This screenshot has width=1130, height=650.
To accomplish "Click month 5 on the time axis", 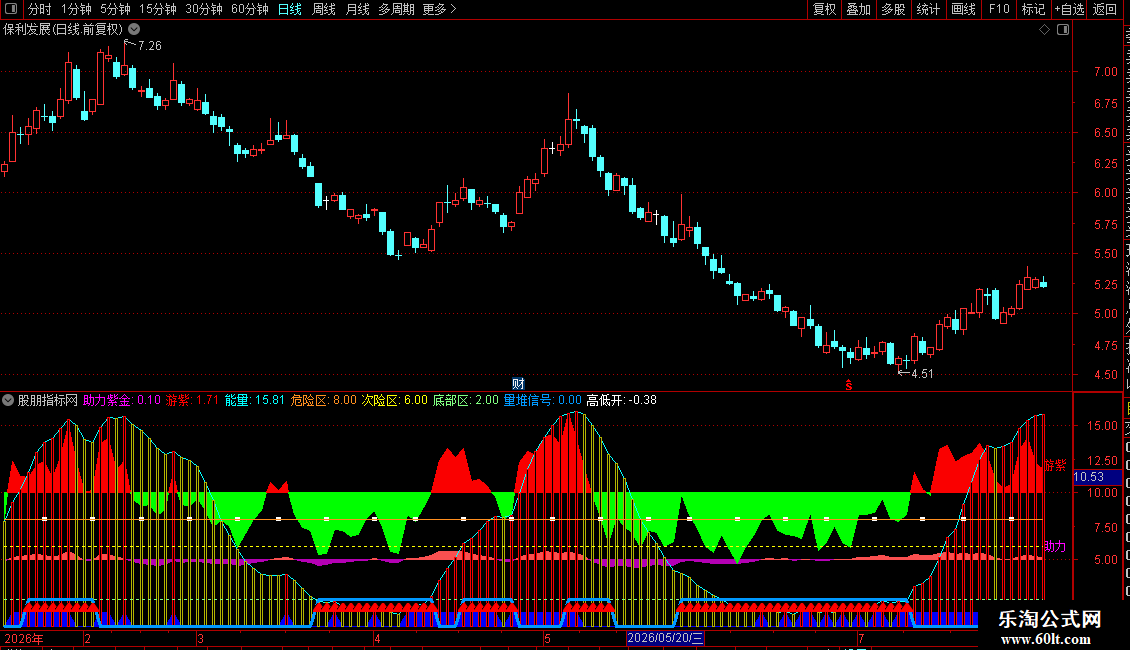I will tap(548, 638).
